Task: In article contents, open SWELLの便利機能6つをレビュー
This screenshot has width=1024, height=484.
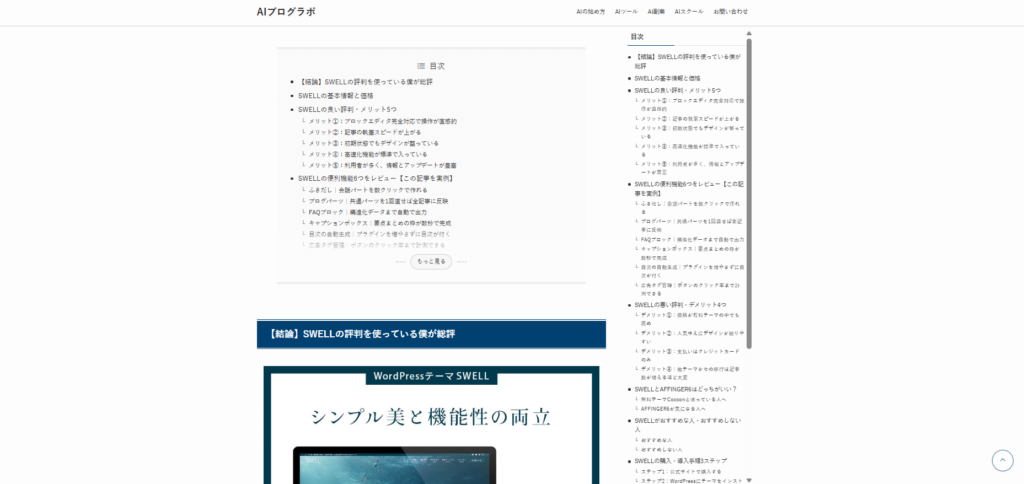Action: (x=377, y=178)
